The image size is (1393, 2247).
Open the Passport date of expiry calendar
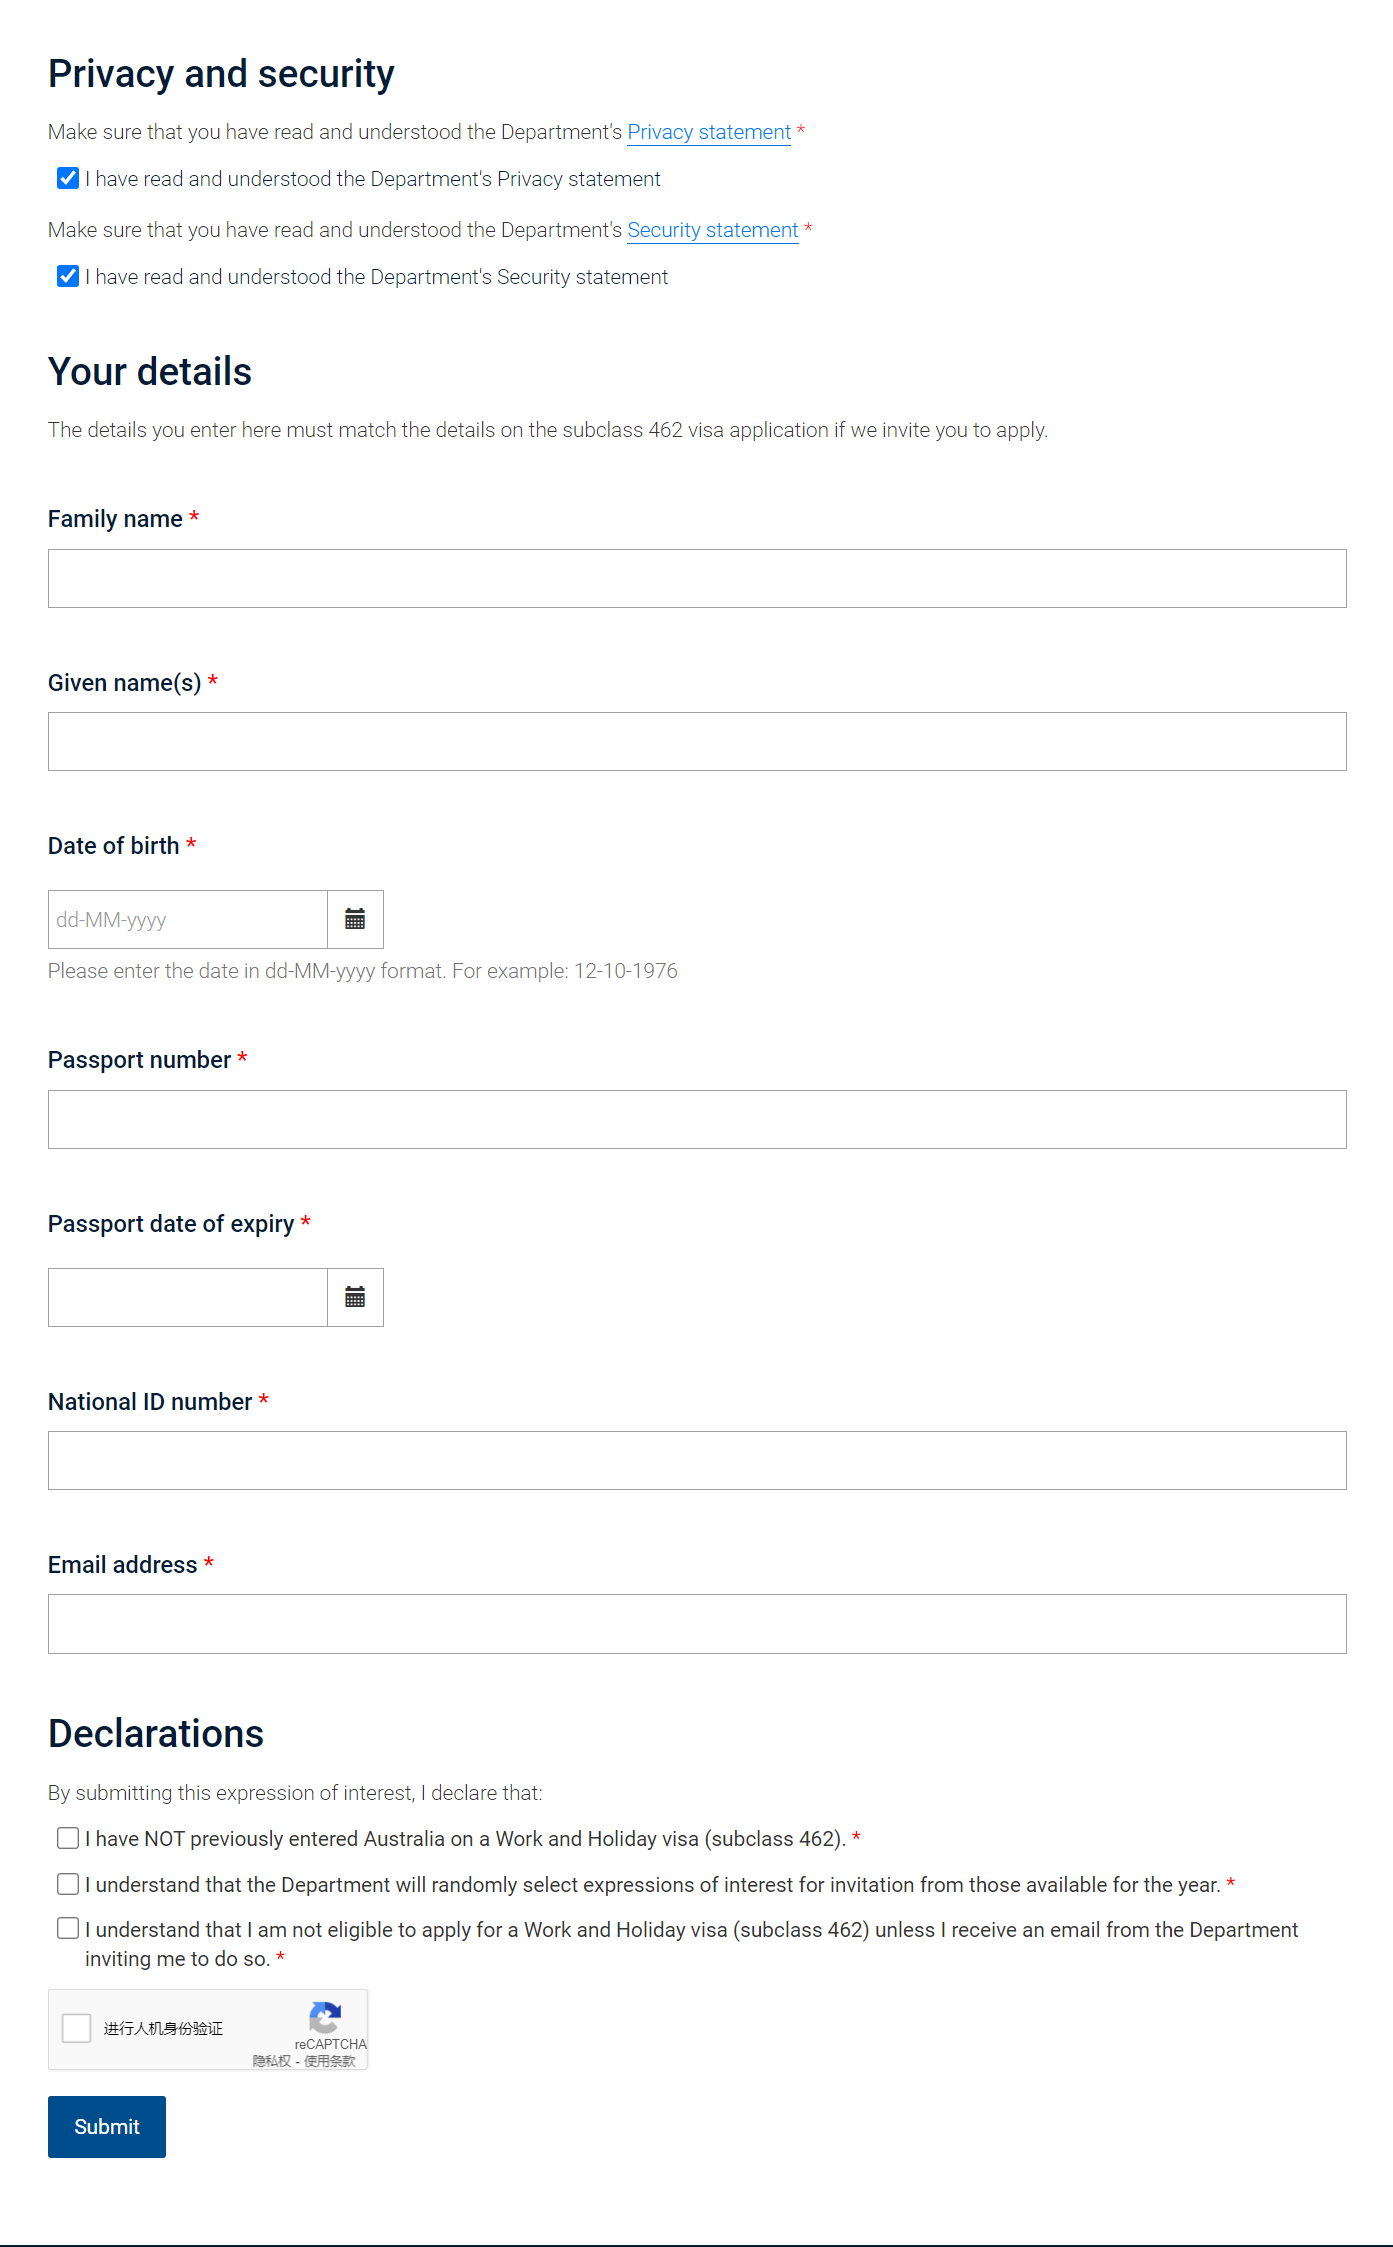pos(355,1297)
